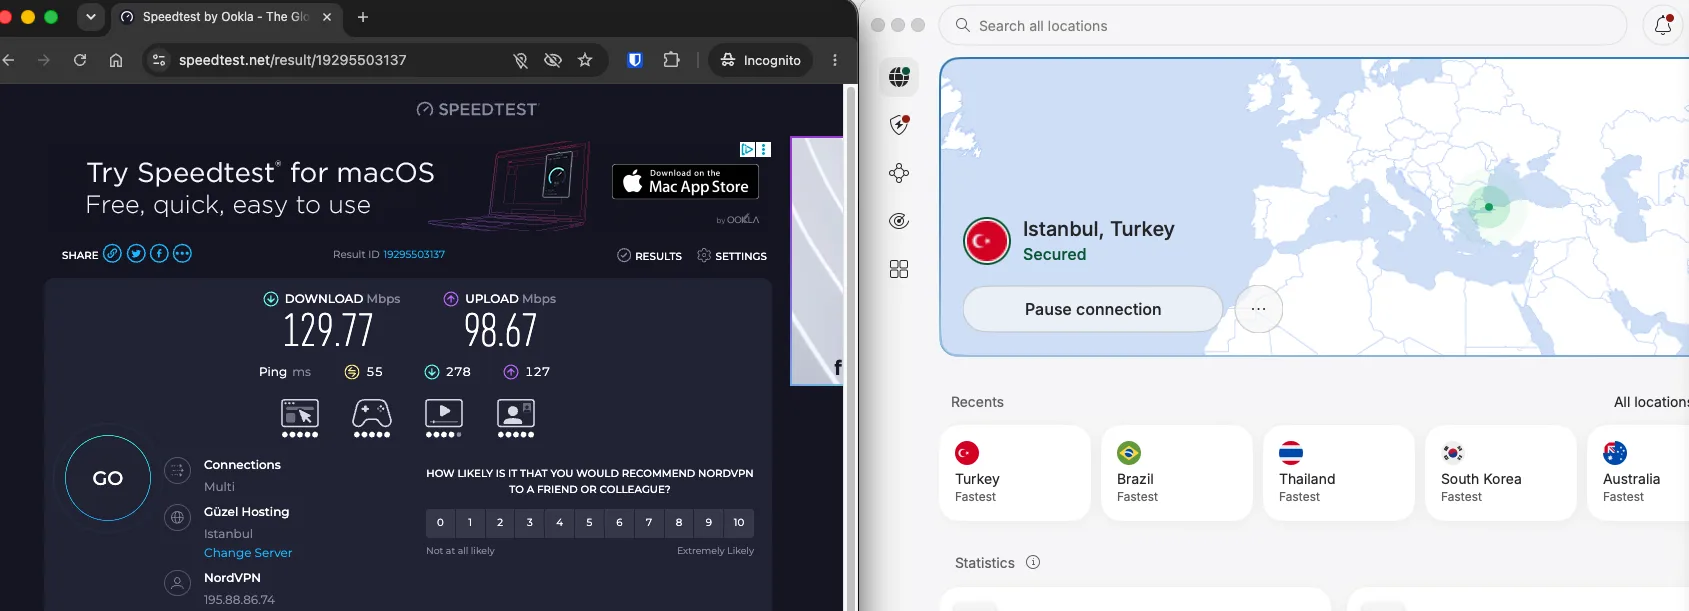Viewport: 1689px width, 611px height.
Task: Open NordVPN dark web monitor target icon
Action: (899, 221)
